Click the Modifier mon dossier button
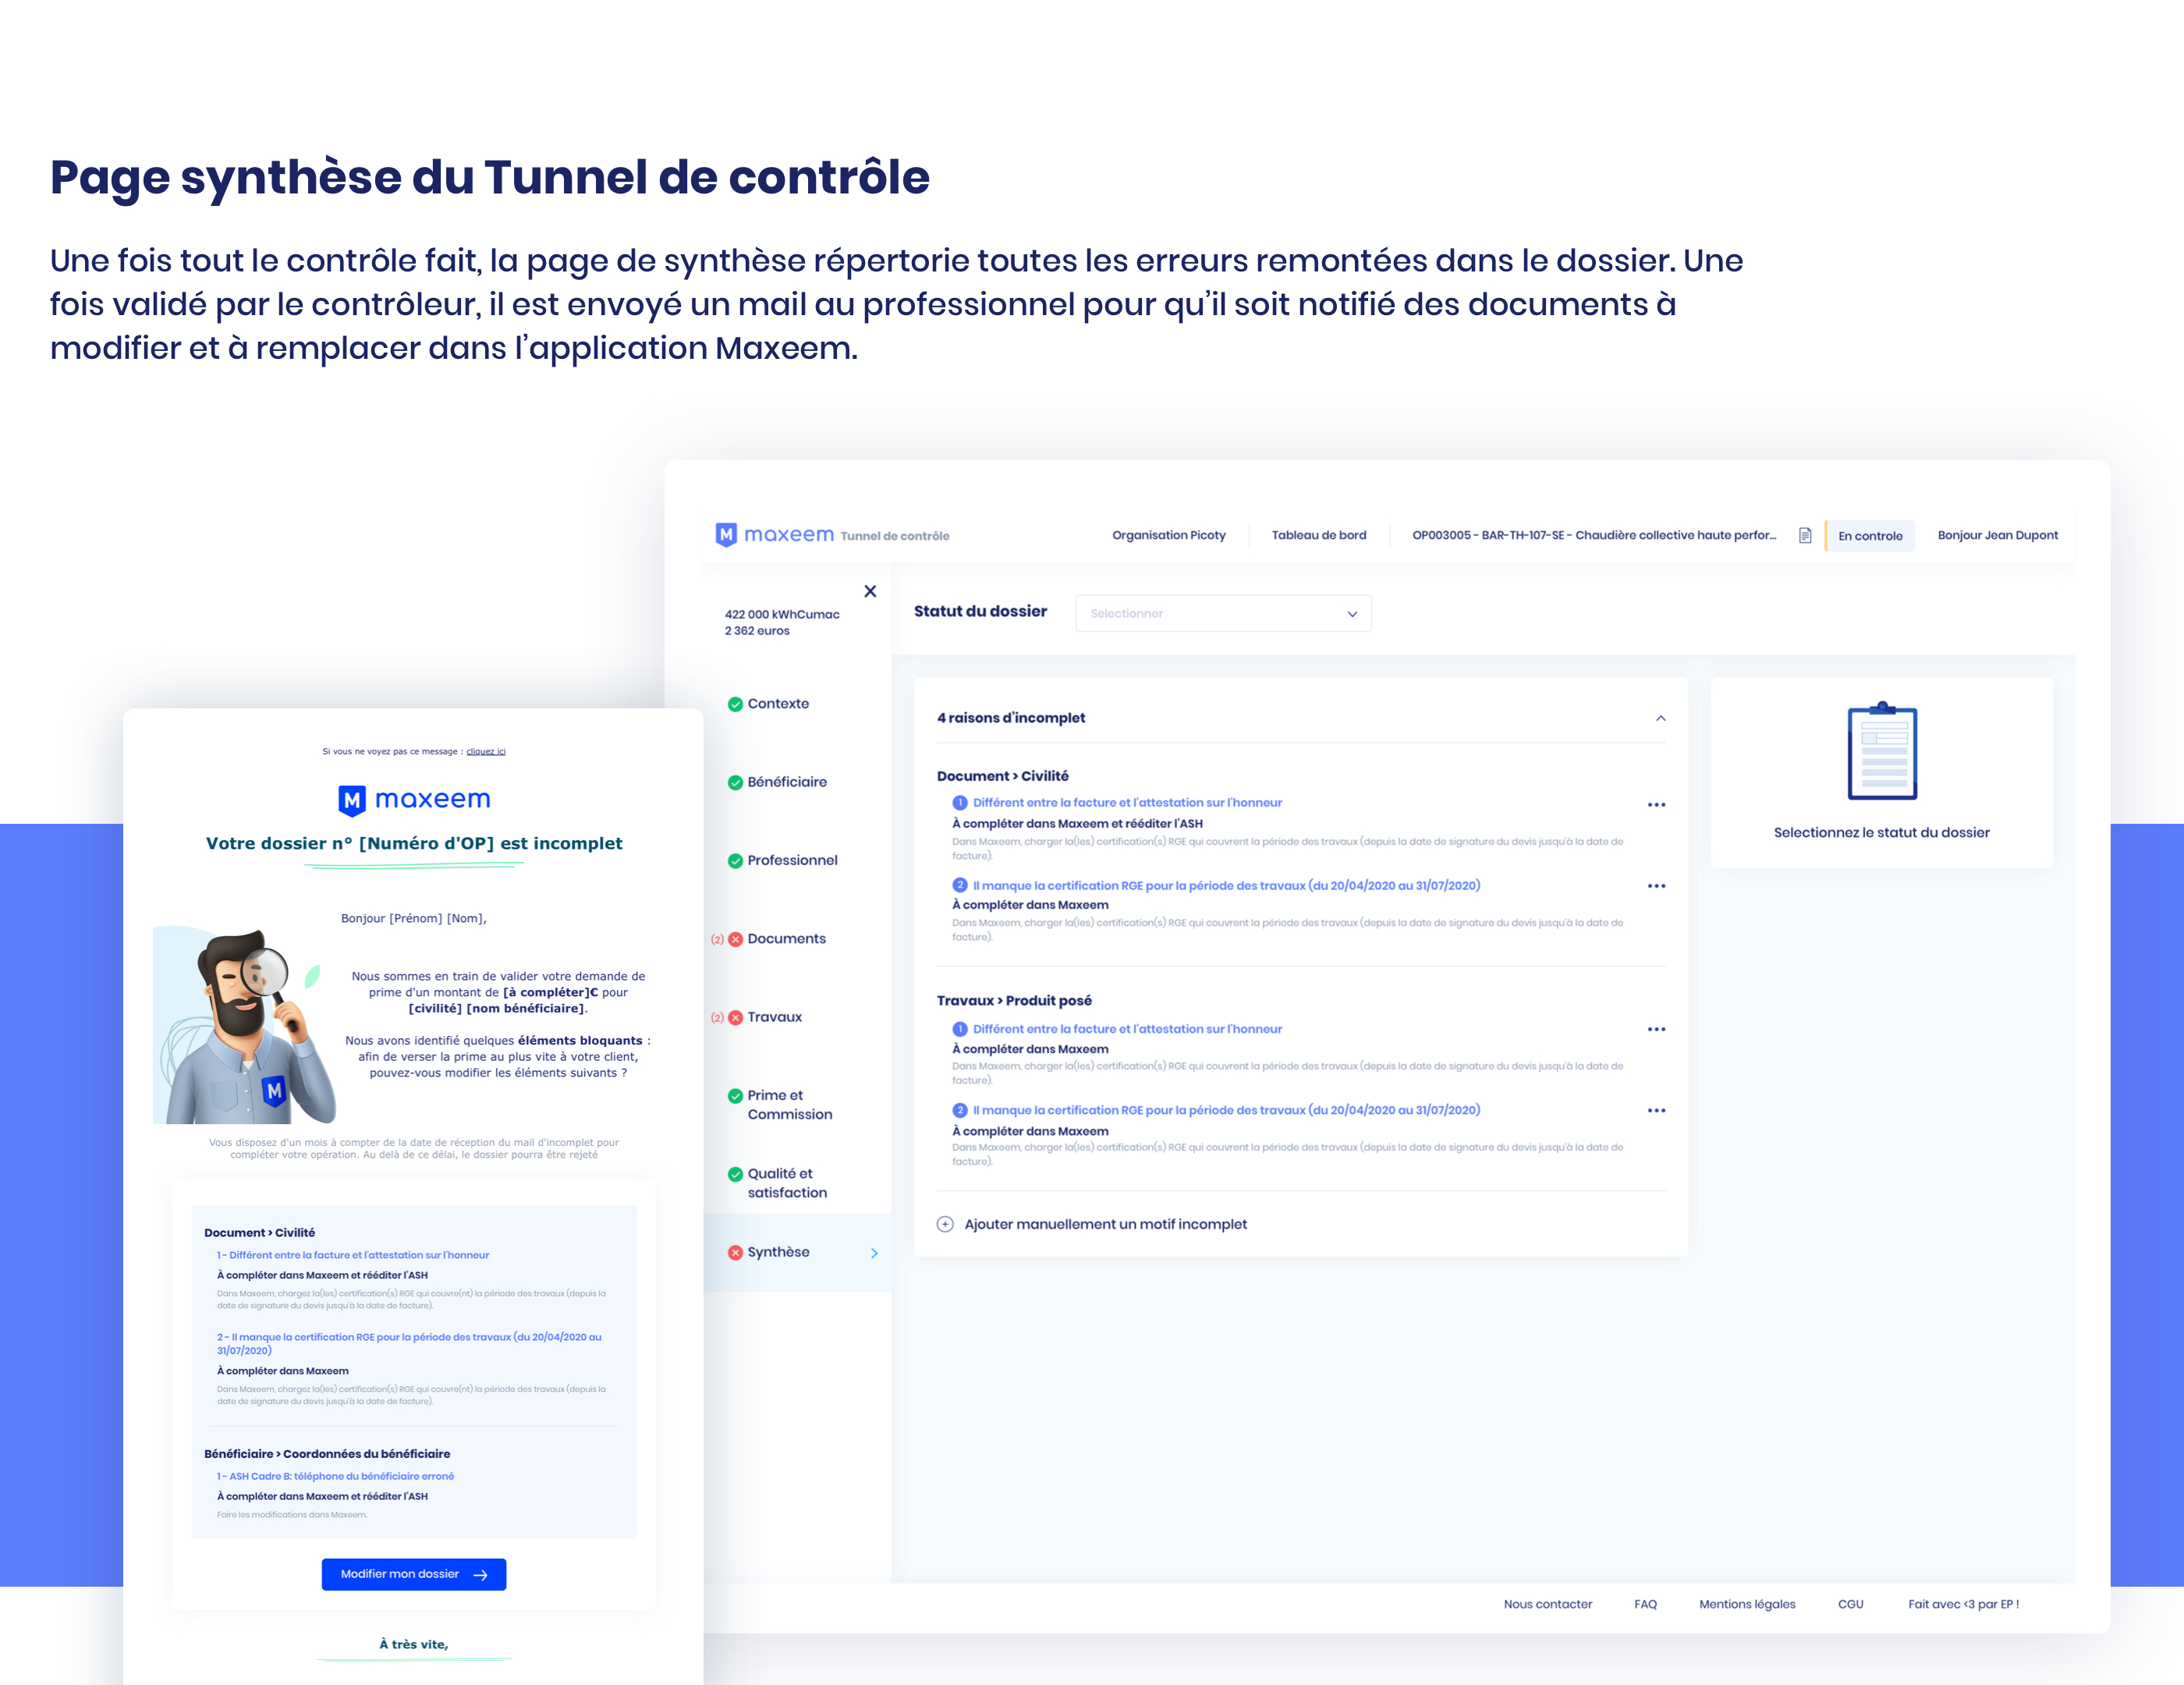The height and width of the screenshot is (1685, 2184). click(413, 1574)
